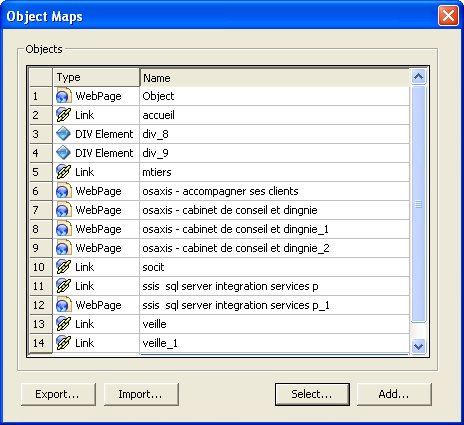Sort by the Type column header
The width and height of the screenshot is (464, 425).
tap(96, 77)
